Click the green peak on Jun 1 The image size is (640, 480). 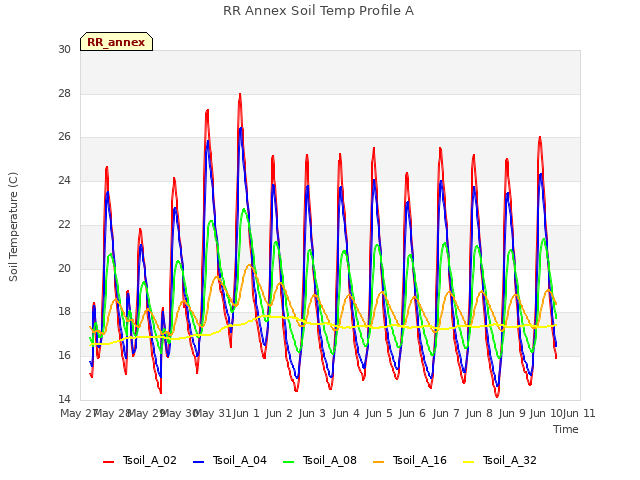click(244, 209)
